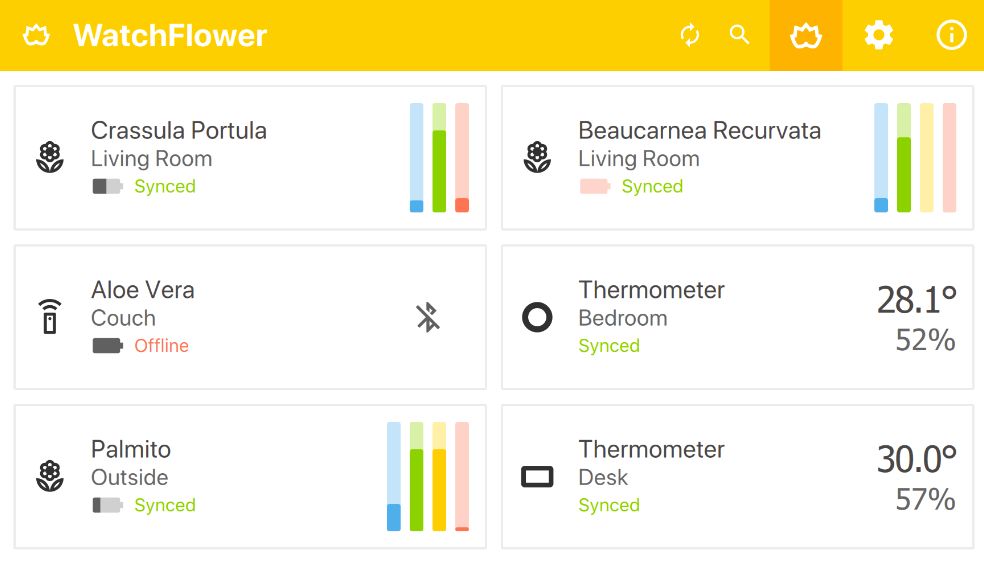Open the about info icon

[x=951, y=35]
